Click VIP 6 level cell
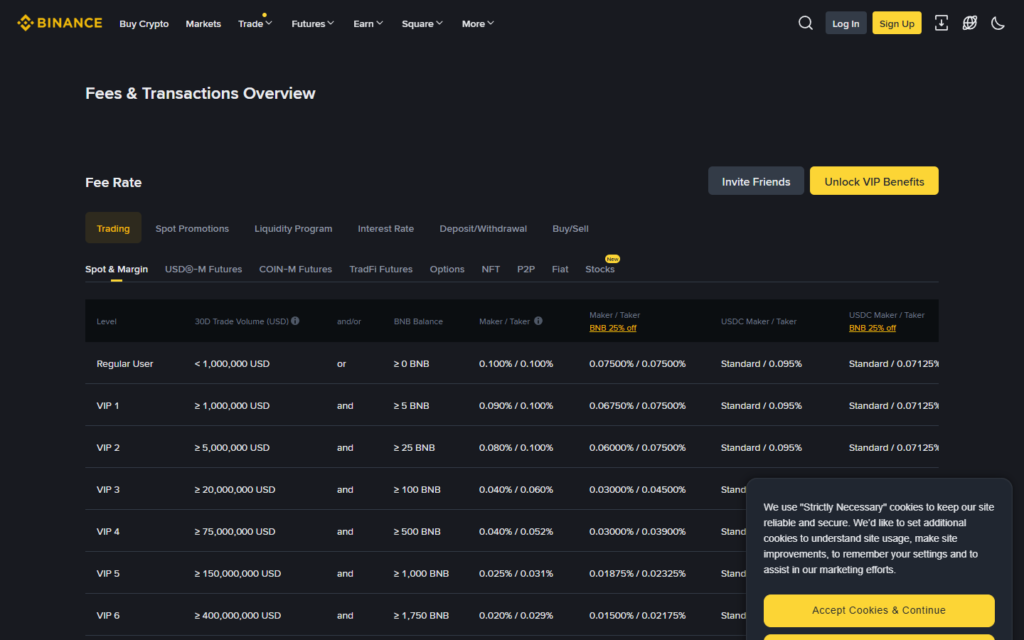The height and width of the screenshot is (640, 1024). point(108,615)
